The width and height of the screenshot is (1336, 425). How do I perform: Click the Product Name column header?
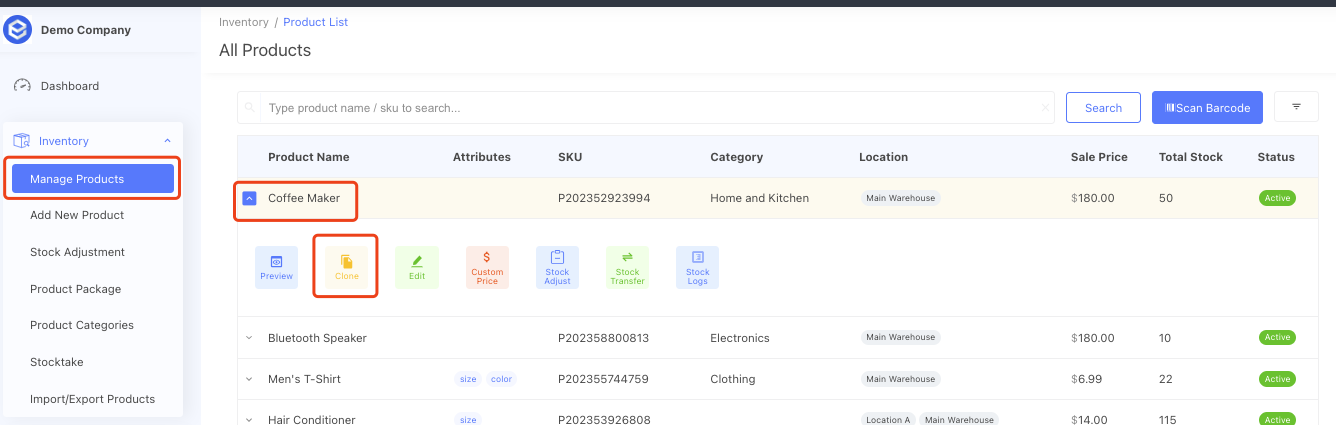pos(308,157)
